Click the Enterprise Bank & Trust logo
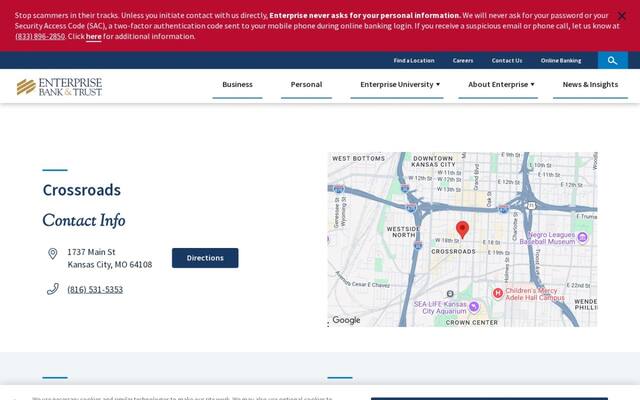This screenshot has width=640, height=400. [x=60, y=87]
